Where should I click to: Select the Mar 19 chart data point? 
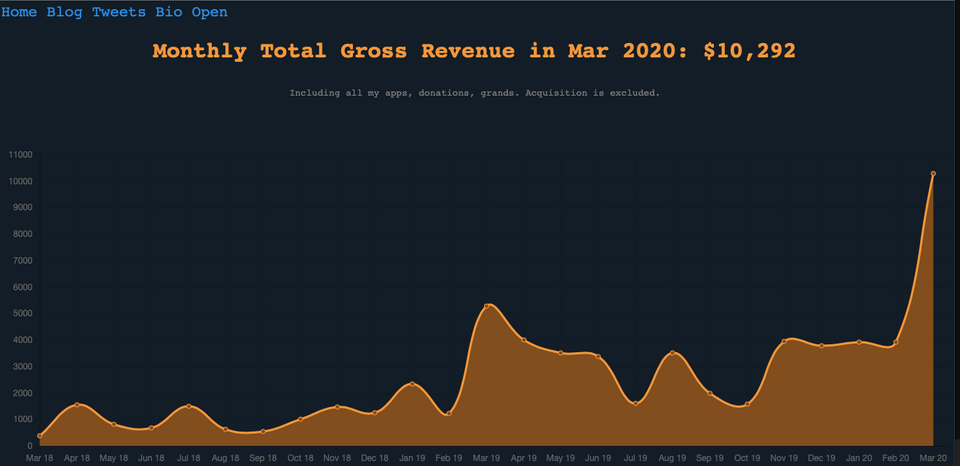(487, 306)
